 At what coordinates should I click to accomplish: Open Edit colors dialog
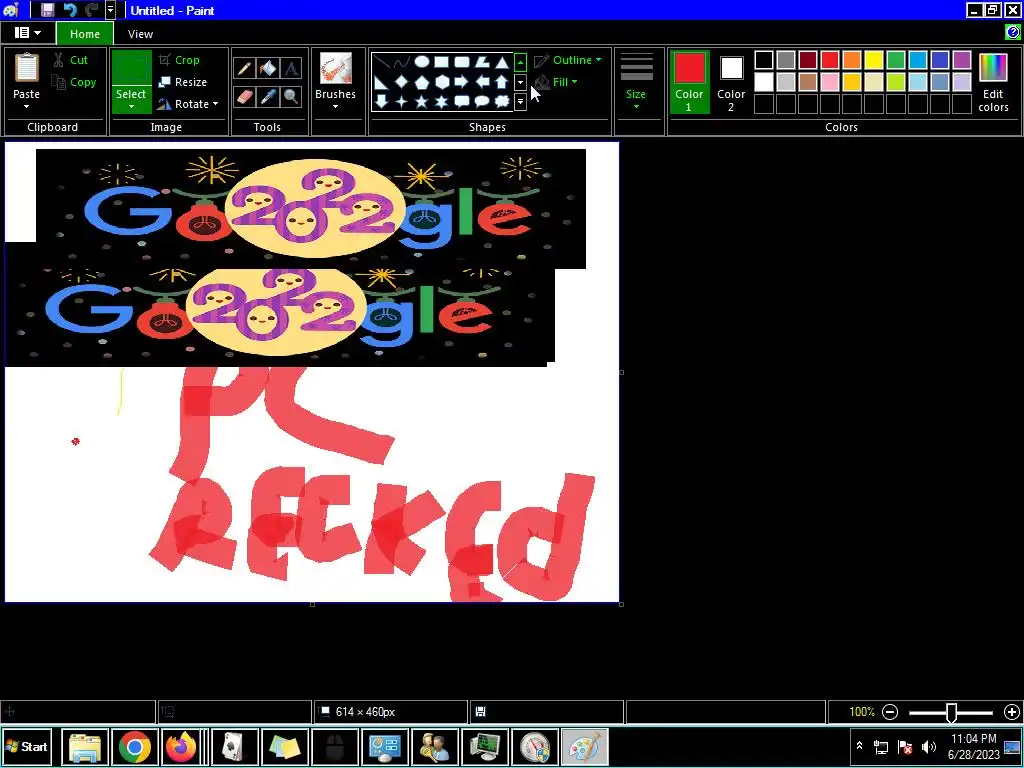(x=993, y=82)
